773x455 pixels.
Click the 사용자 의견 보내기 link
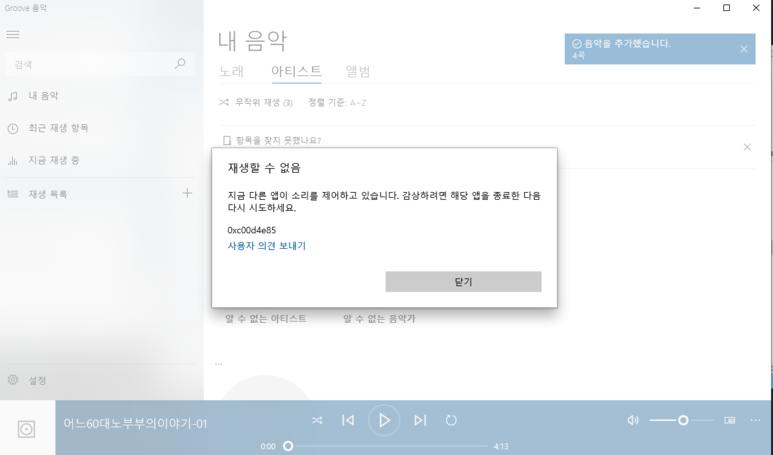(x=267, y=245)
